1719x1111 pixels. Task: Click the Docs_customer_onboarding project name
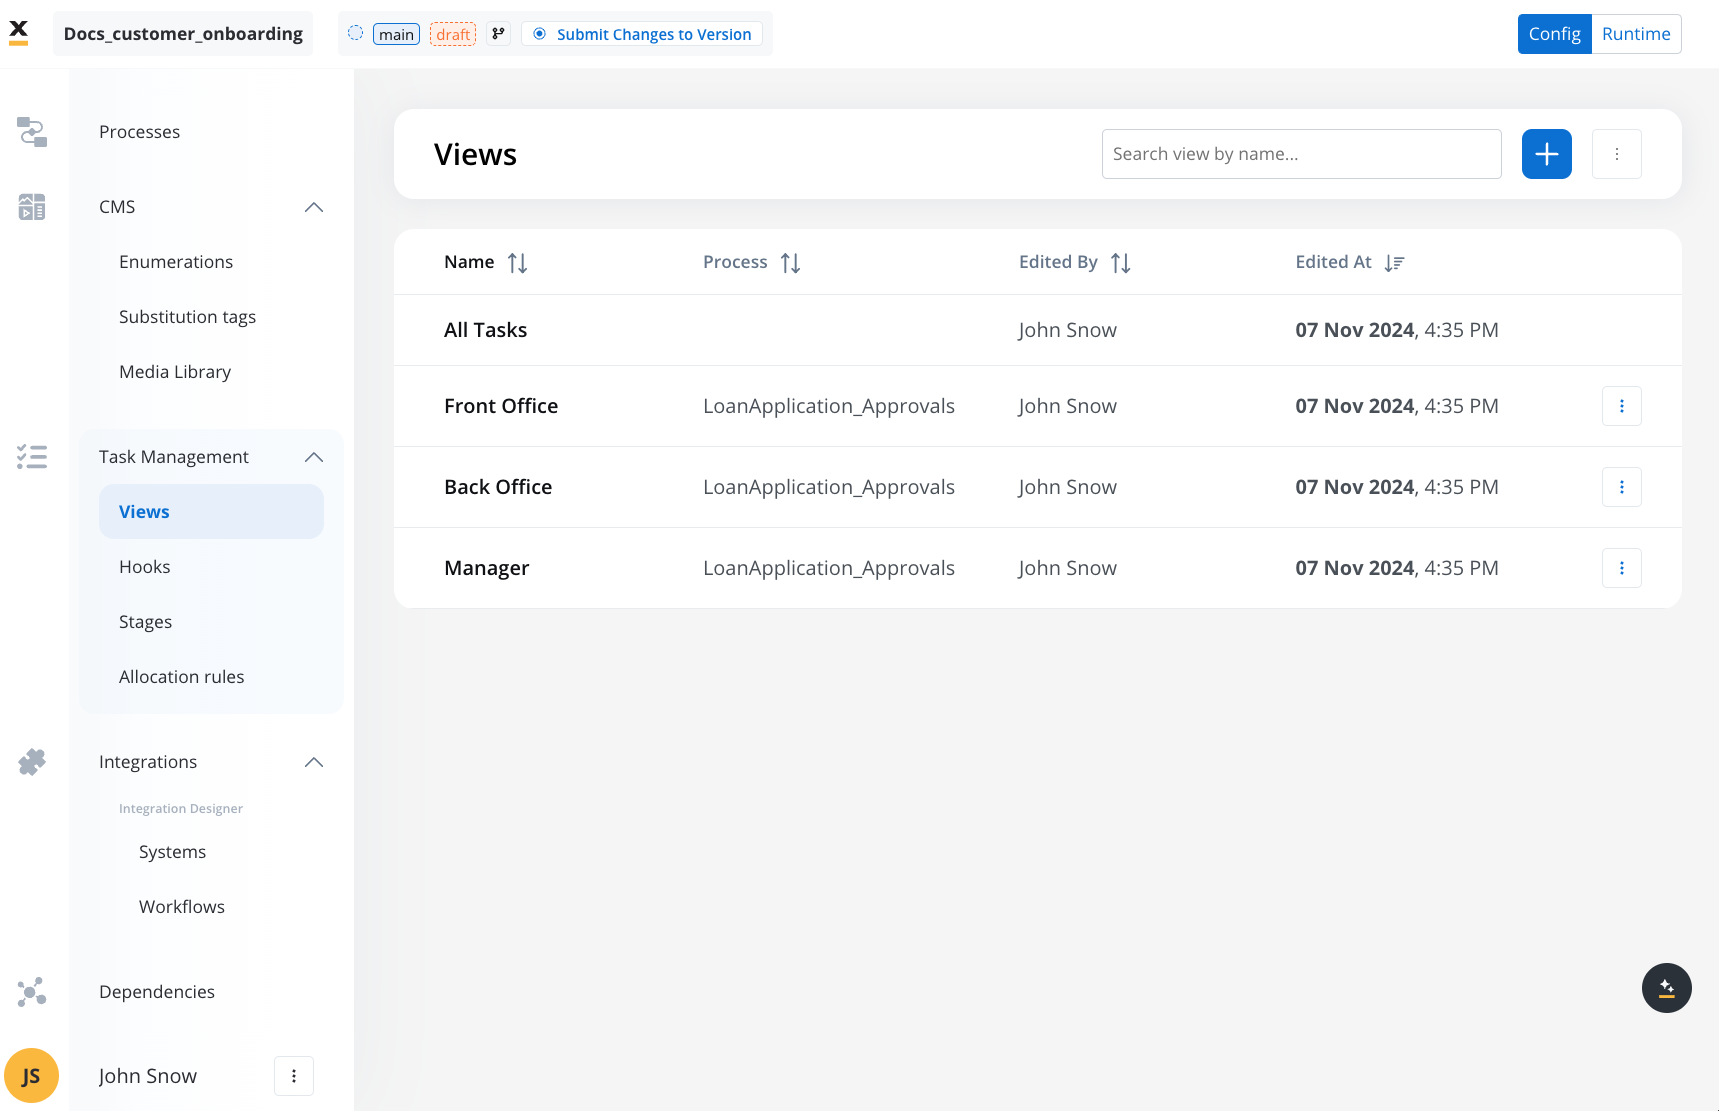(183, 34)
